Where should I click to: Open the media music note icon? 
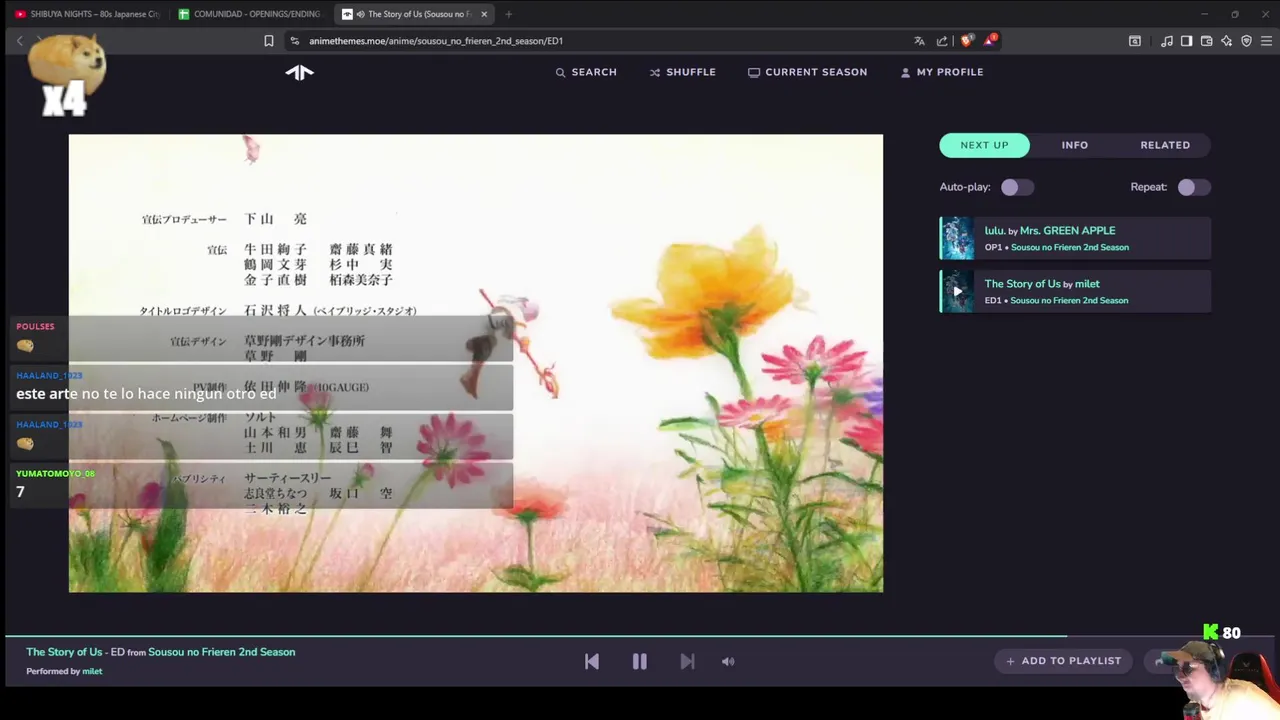pos(1167,41)
